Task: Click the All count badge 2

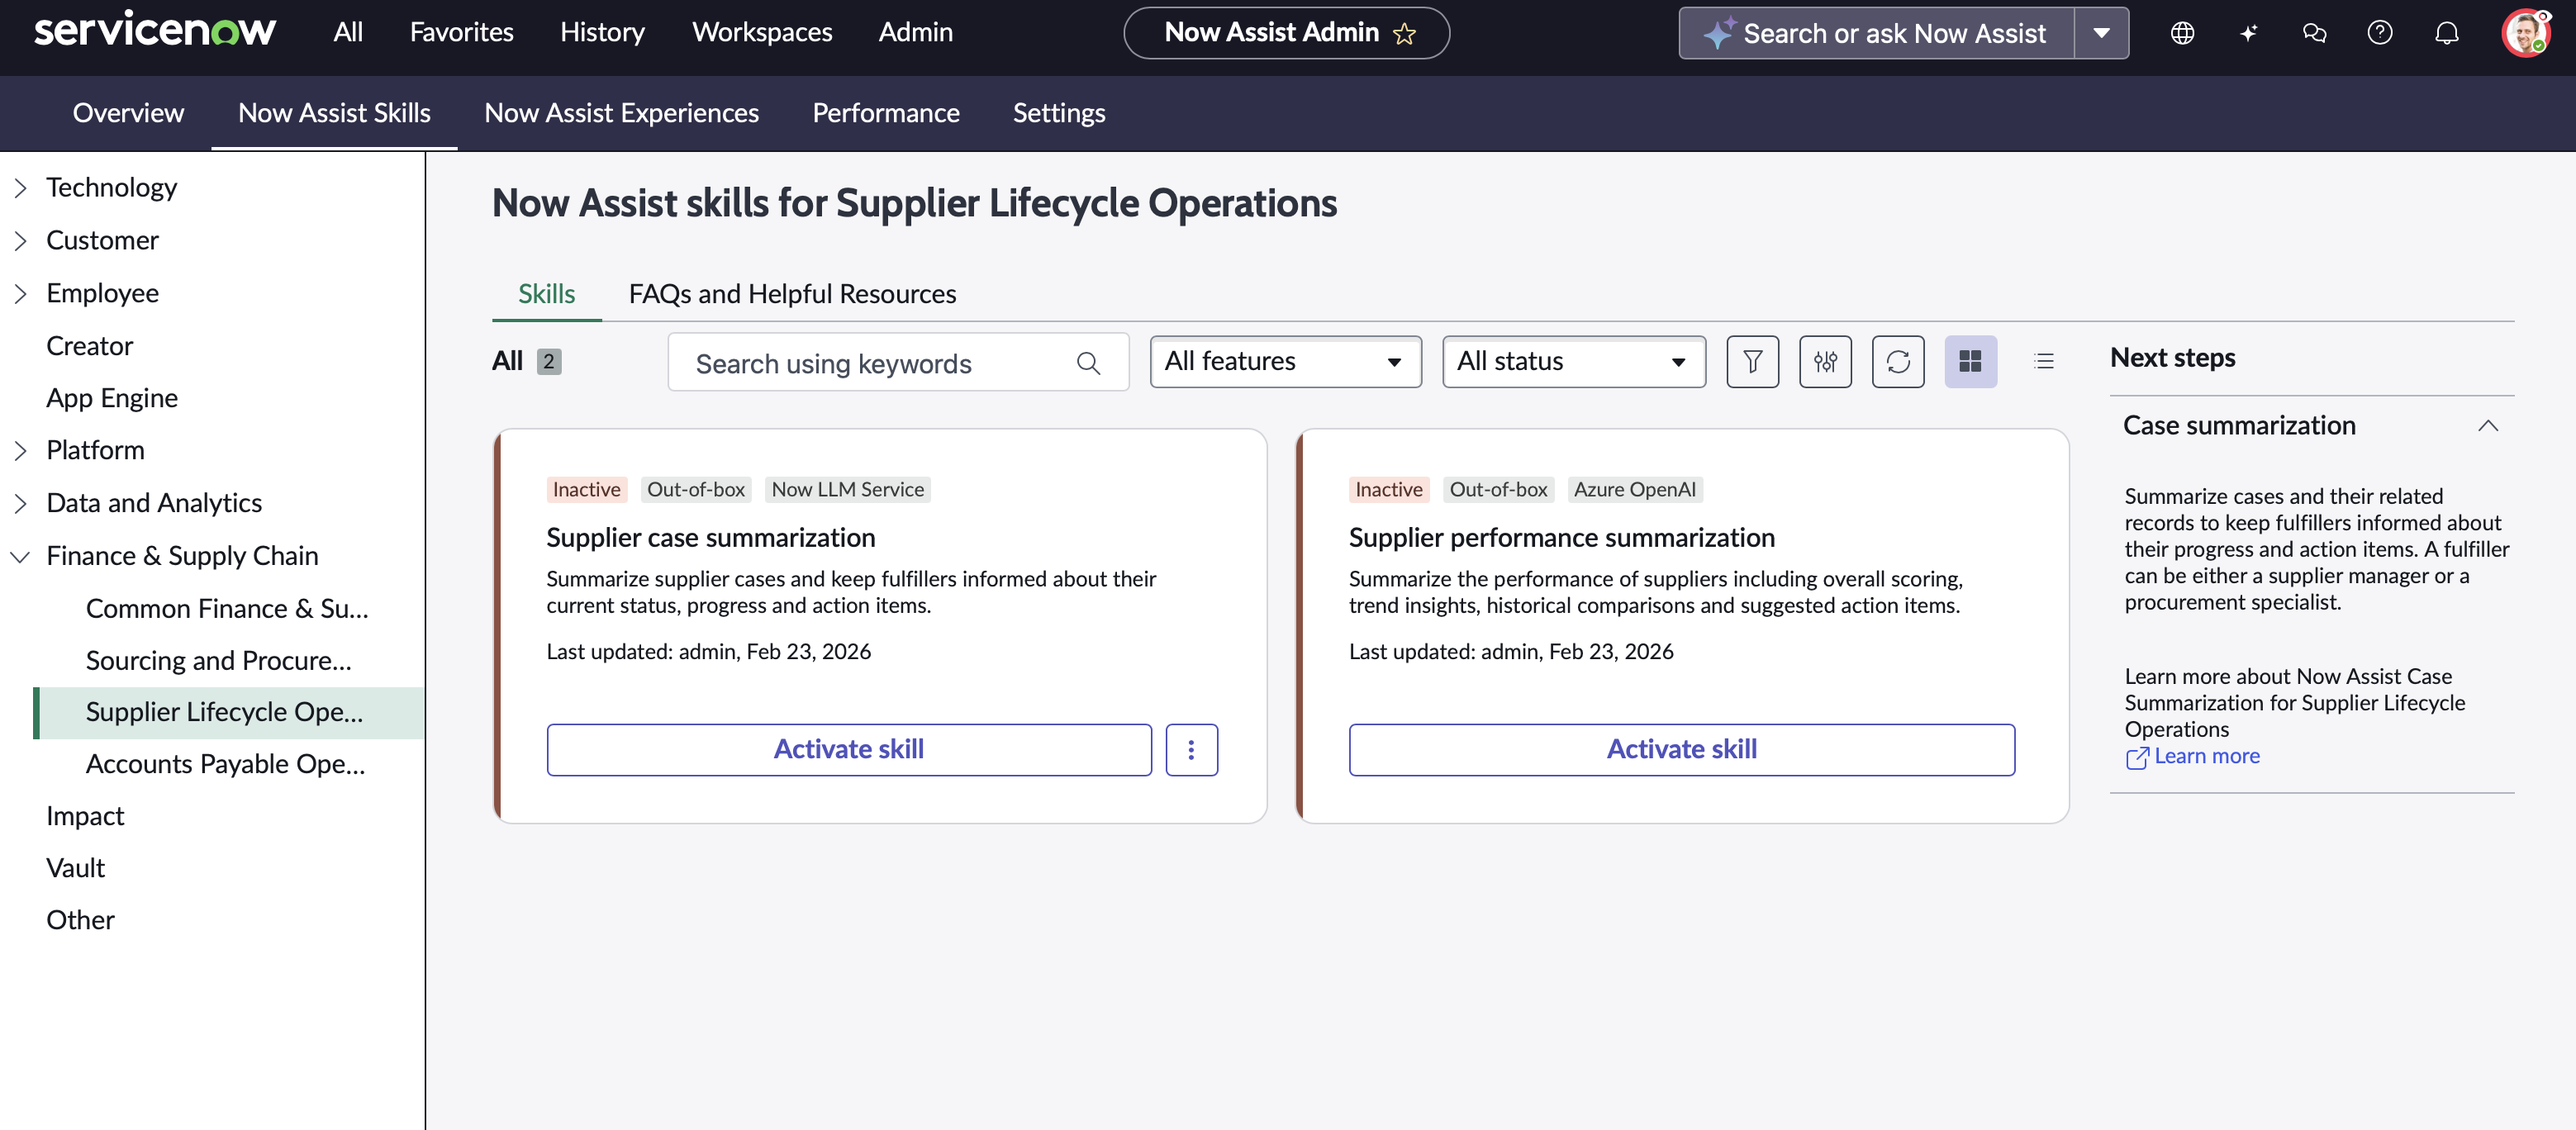Action: pos(548,361)
